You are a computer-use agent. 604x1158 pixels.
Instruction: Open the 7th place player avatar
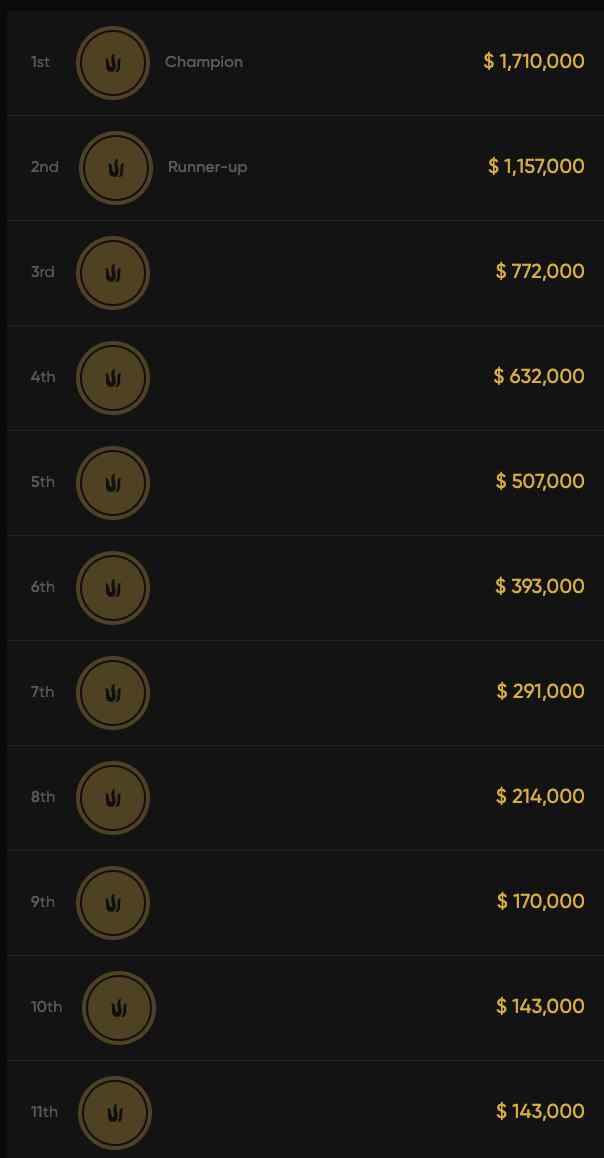coord(113,693)
